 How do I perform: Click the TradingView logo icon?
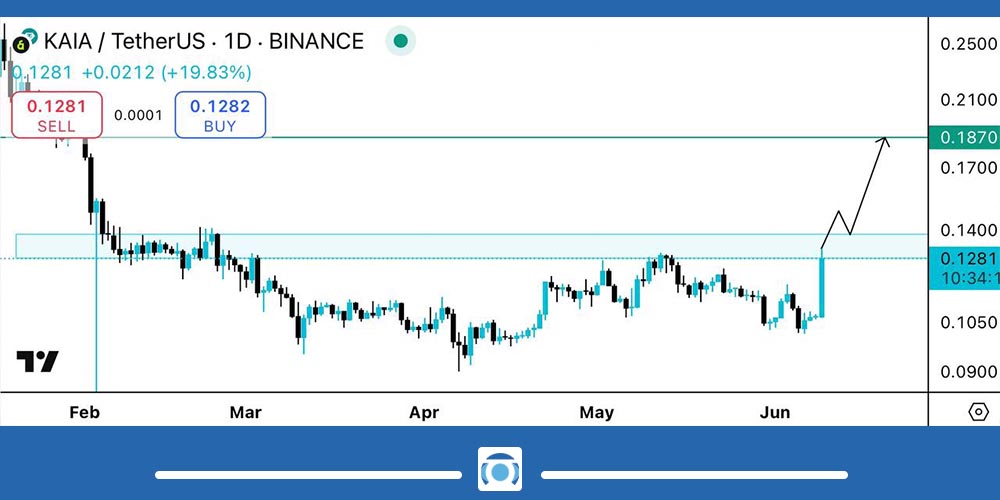[x=37, y=362]
